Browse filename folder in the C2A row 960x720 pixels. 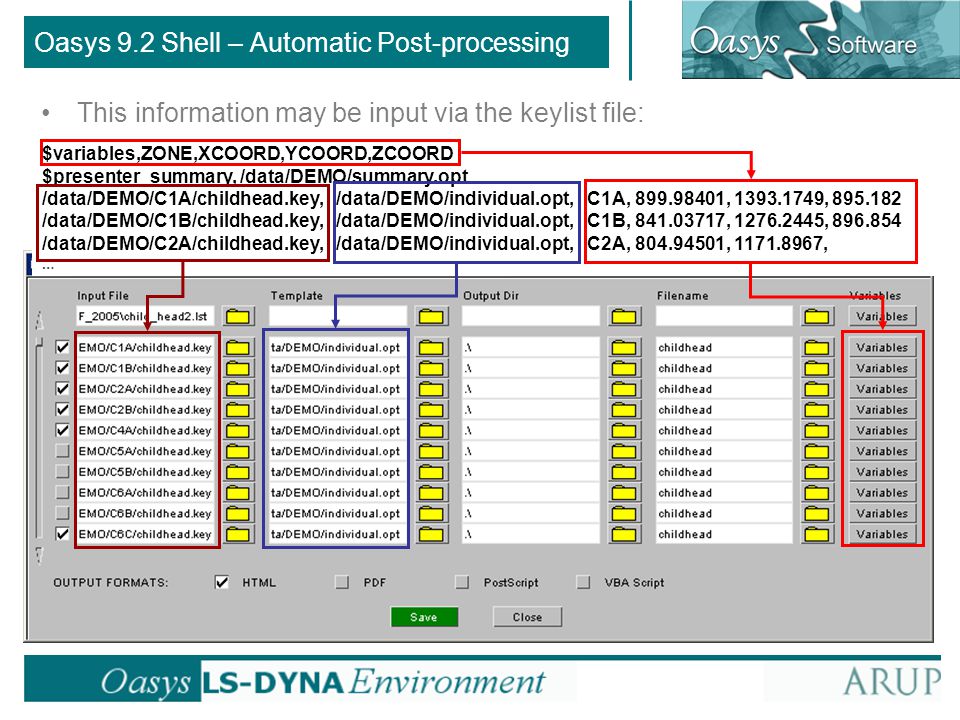(817, 389)
